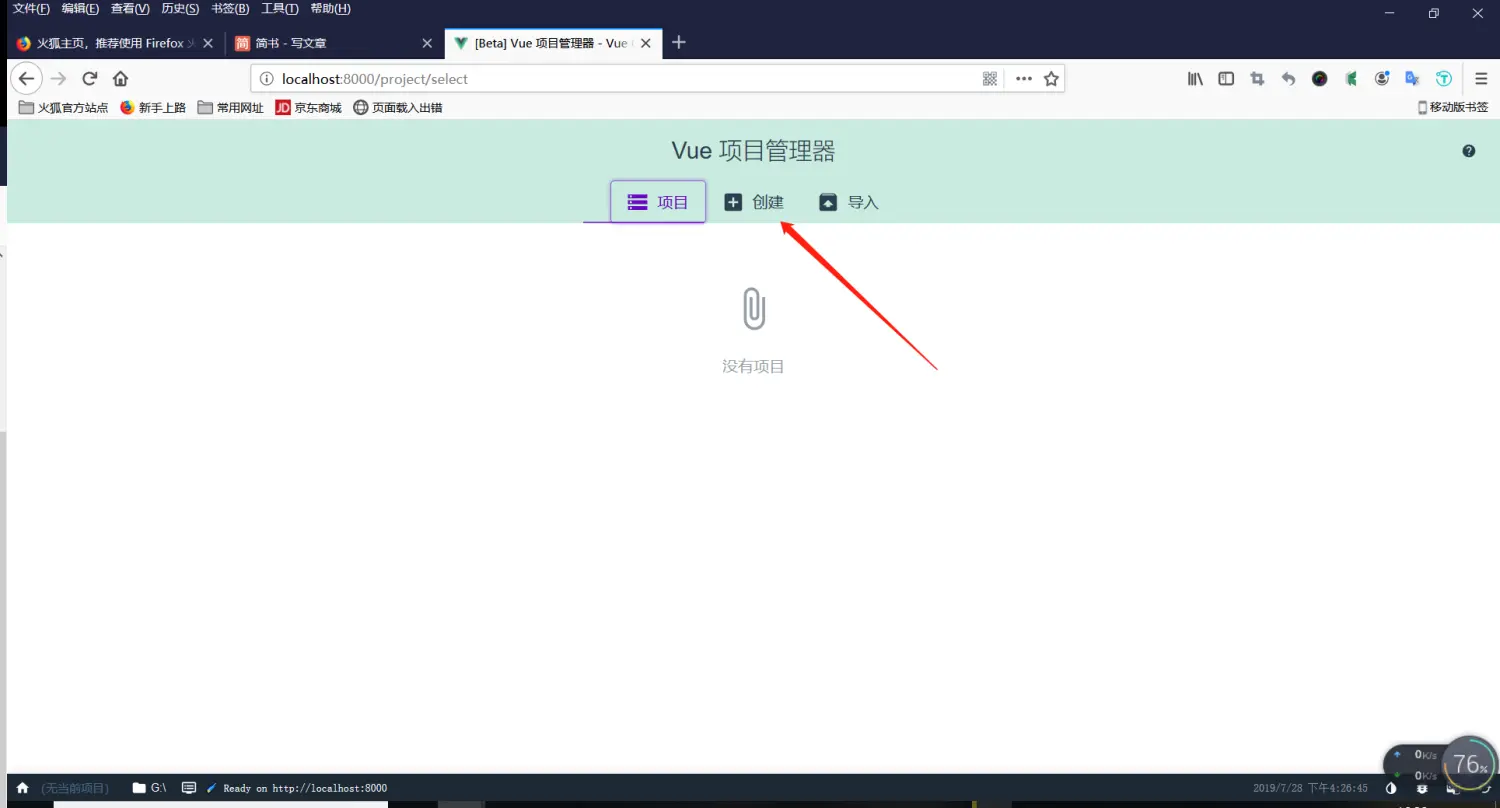Open the 项目 (Projects) tab
This screenshot has height=808, width=1500.
[x=658, y=202]
